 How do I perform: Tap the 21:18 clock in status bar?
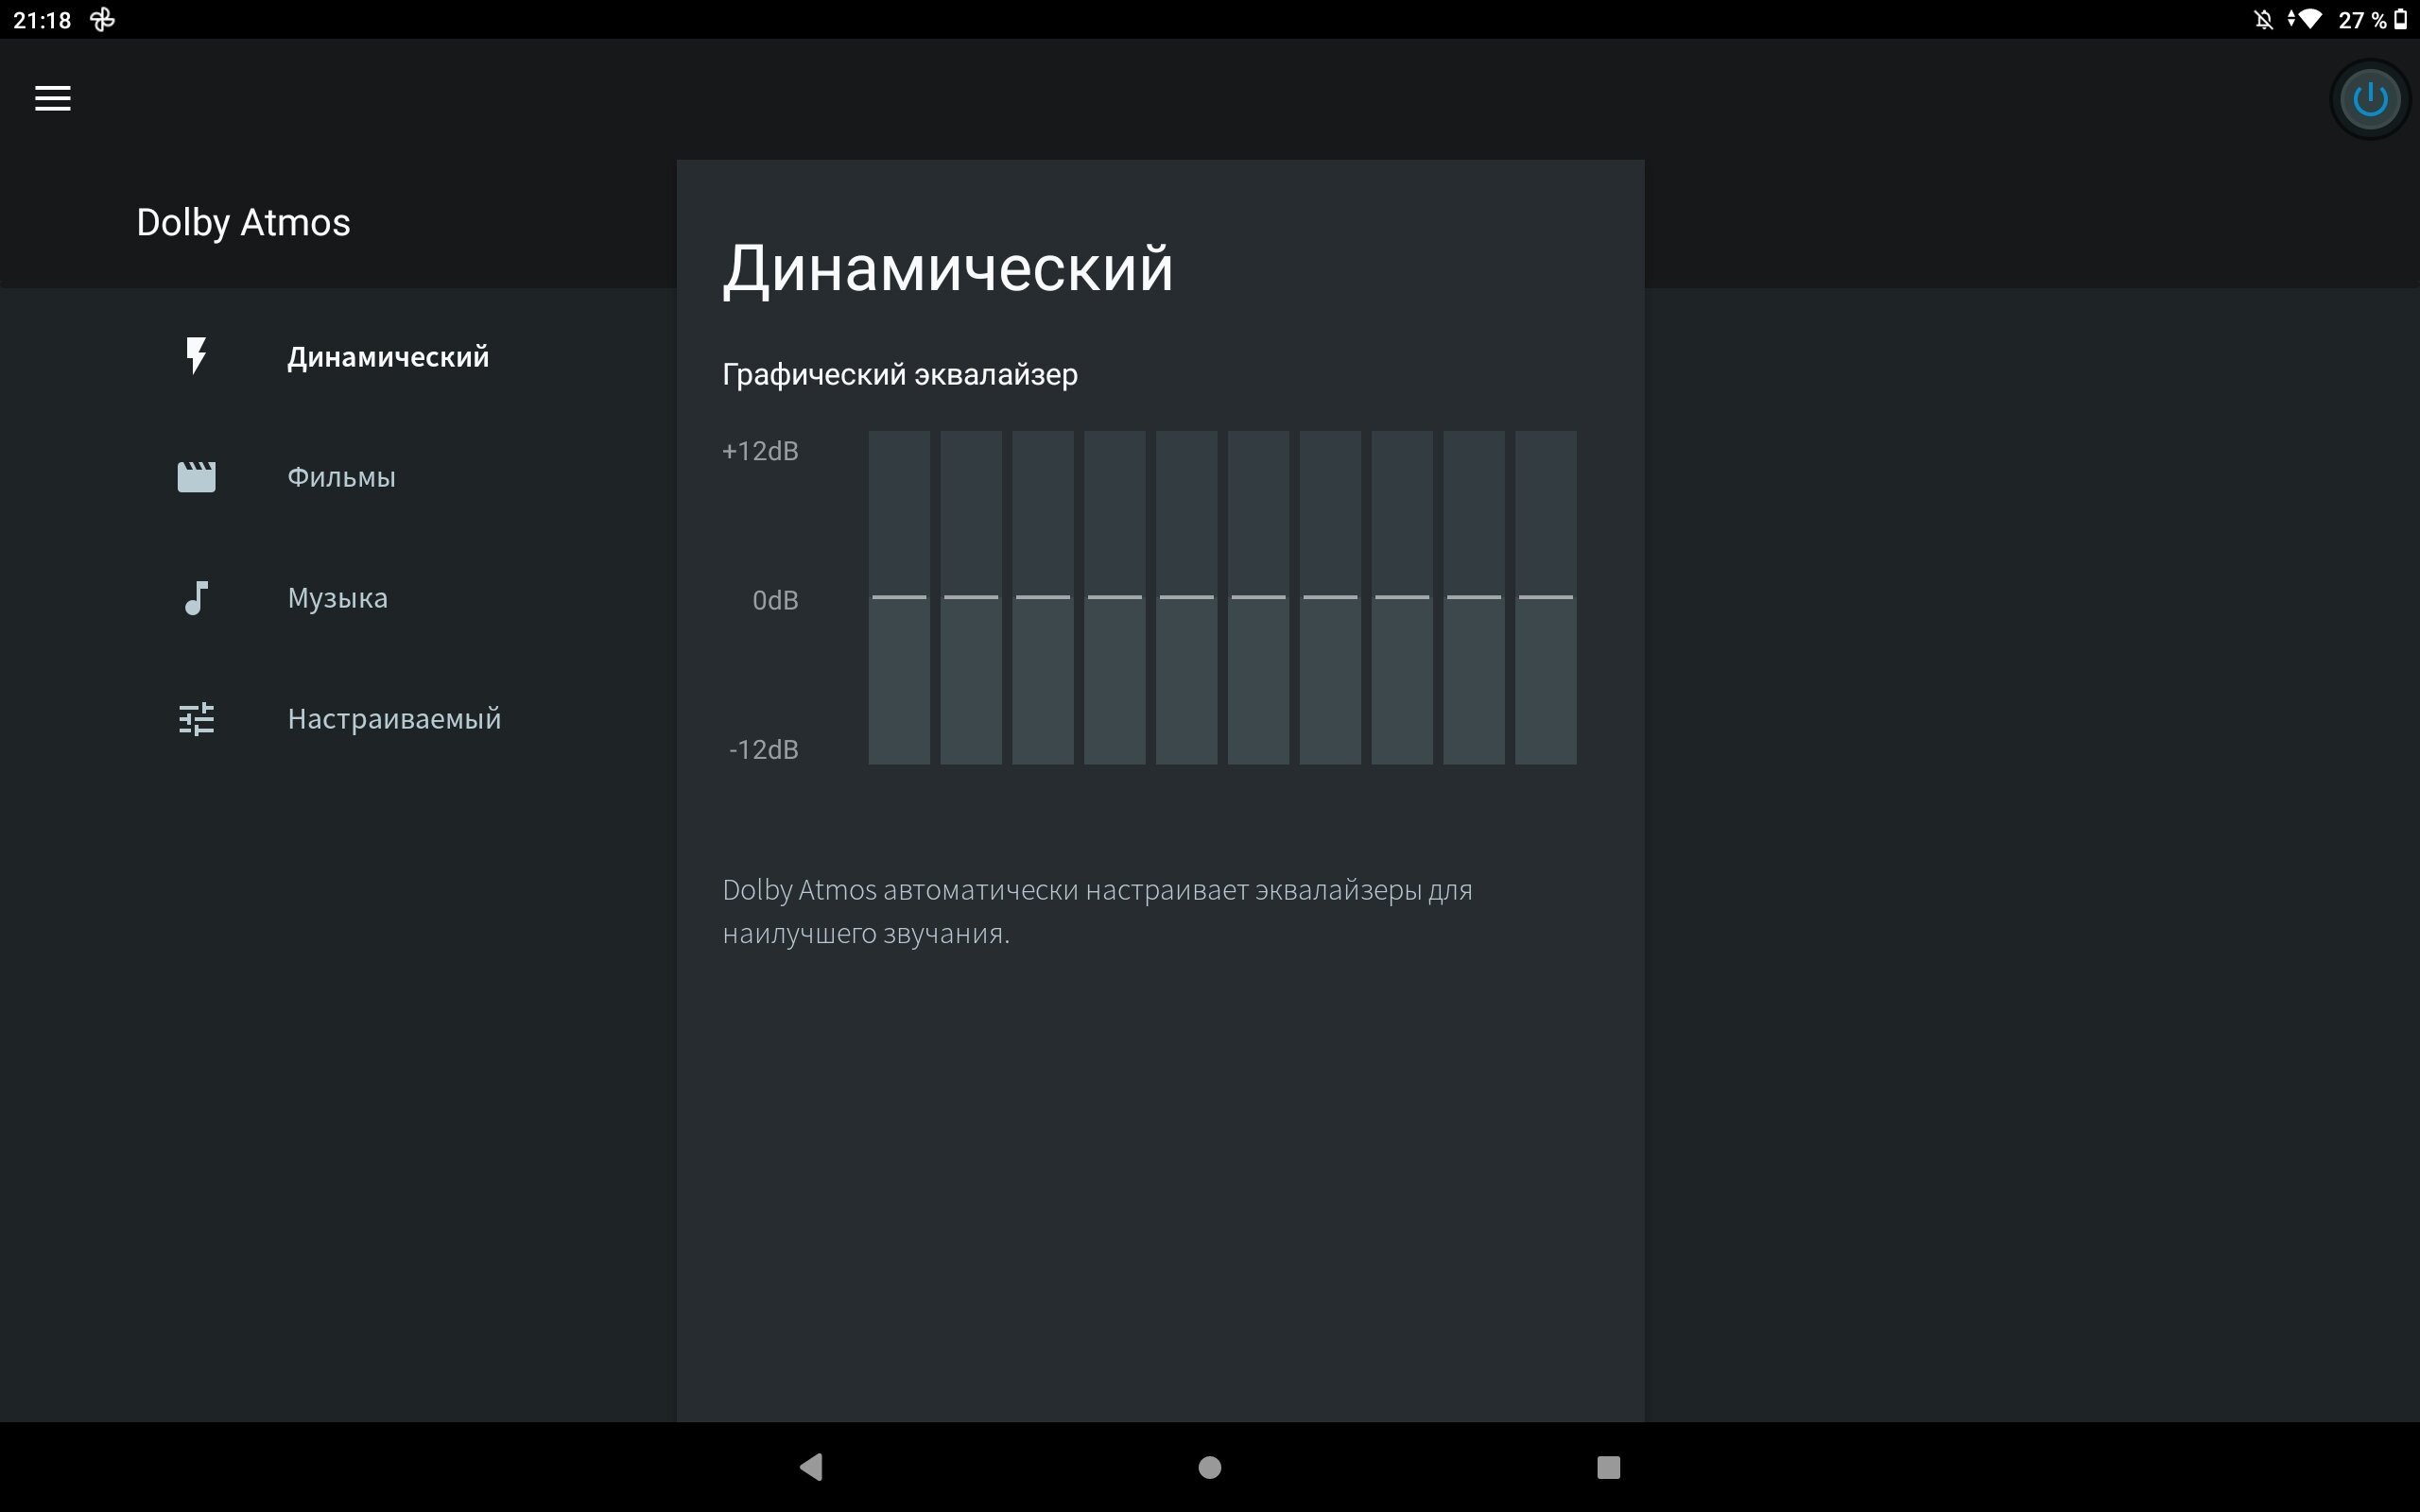(x=42, y=20)
